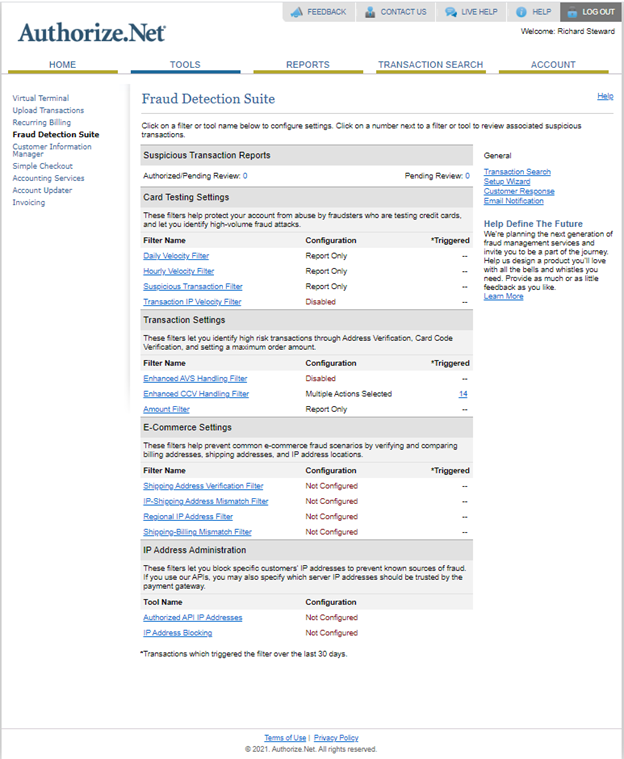
Task: Open the IP-Shipping Address Mismatch Filter
Action: pos(206,501)
